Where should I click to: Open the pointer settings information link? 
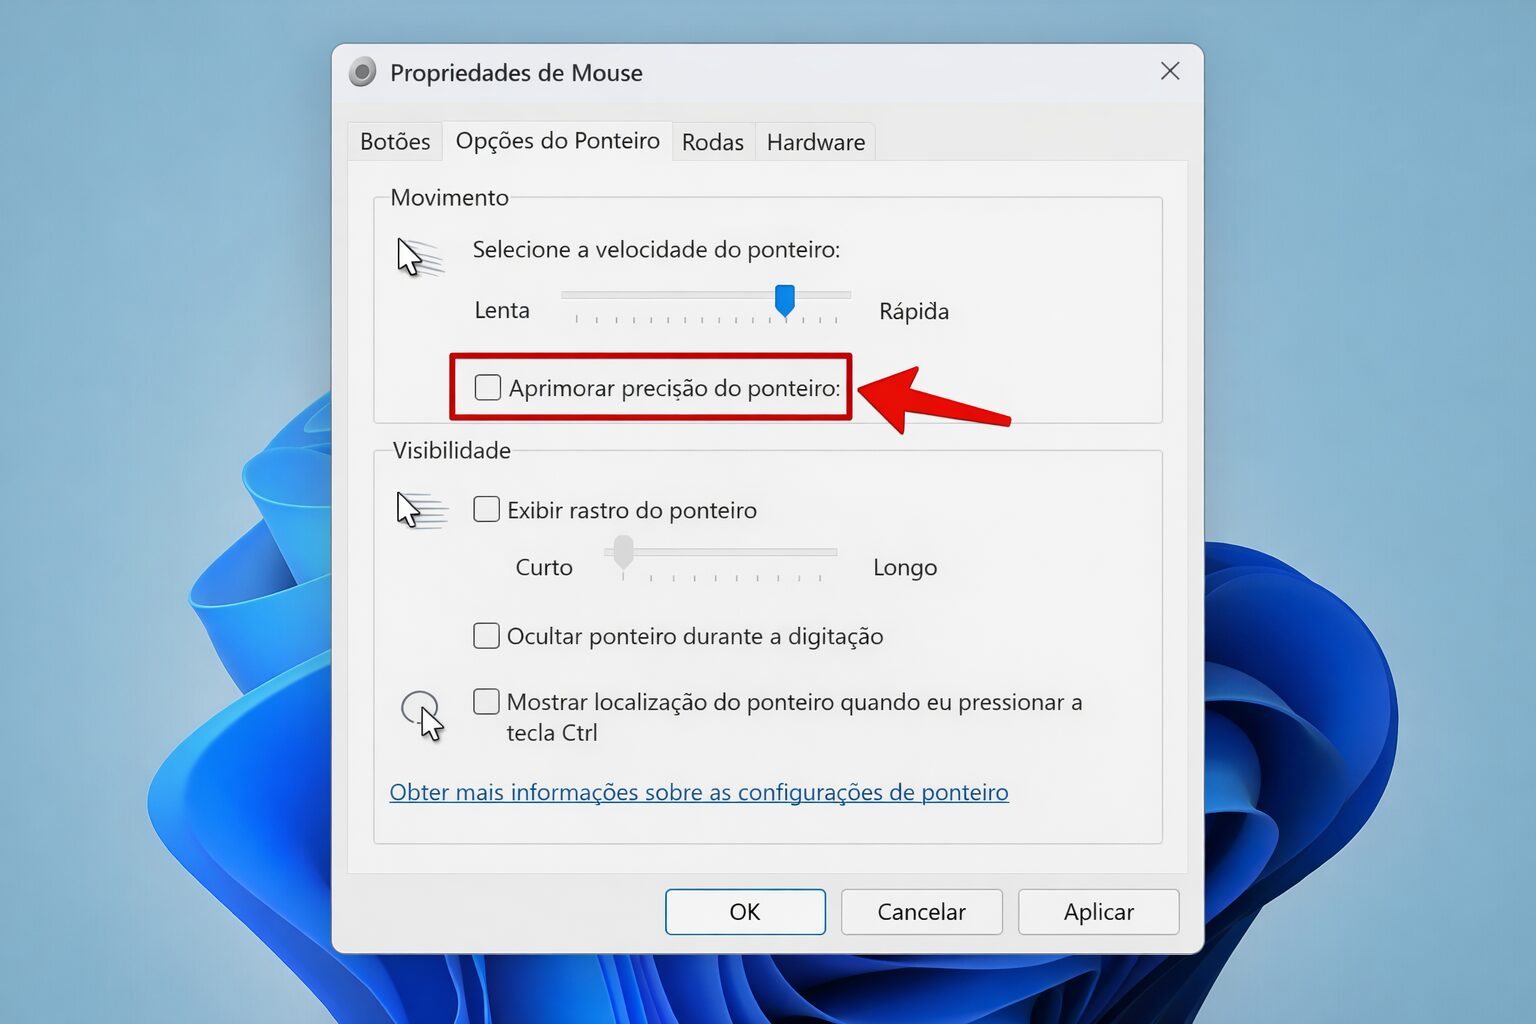[699, 792]
